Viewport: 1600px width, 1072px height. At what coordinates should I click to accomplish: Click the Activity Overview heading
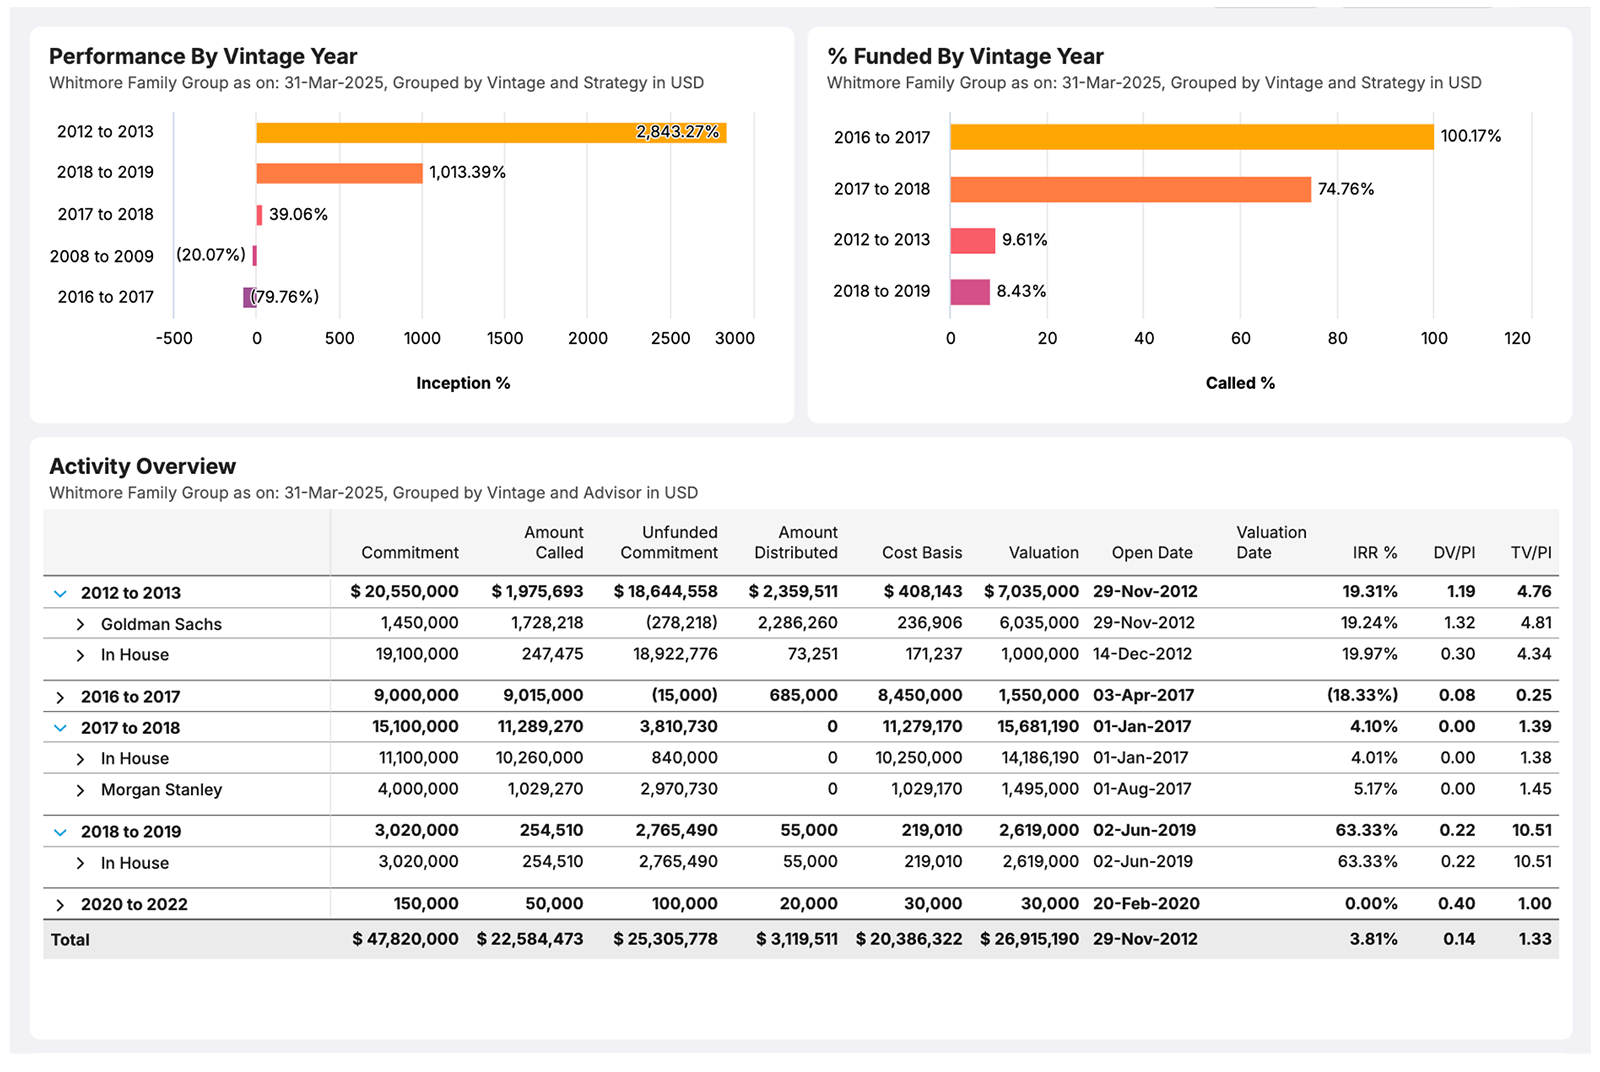(142, 466)
